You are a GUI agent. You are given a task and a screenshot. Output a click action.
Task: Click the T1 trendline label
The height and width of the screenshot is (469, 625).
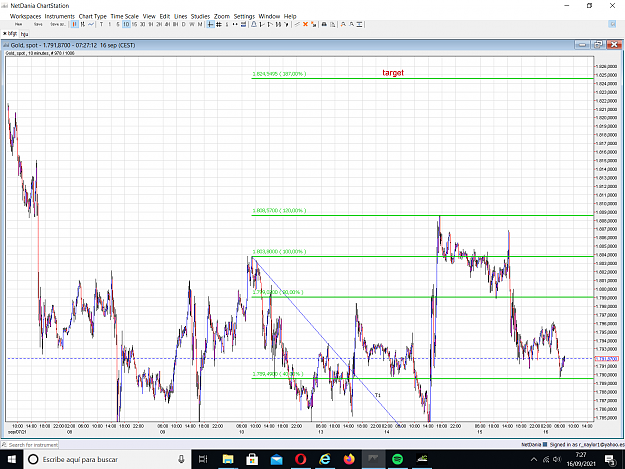[x=377, y=395]
